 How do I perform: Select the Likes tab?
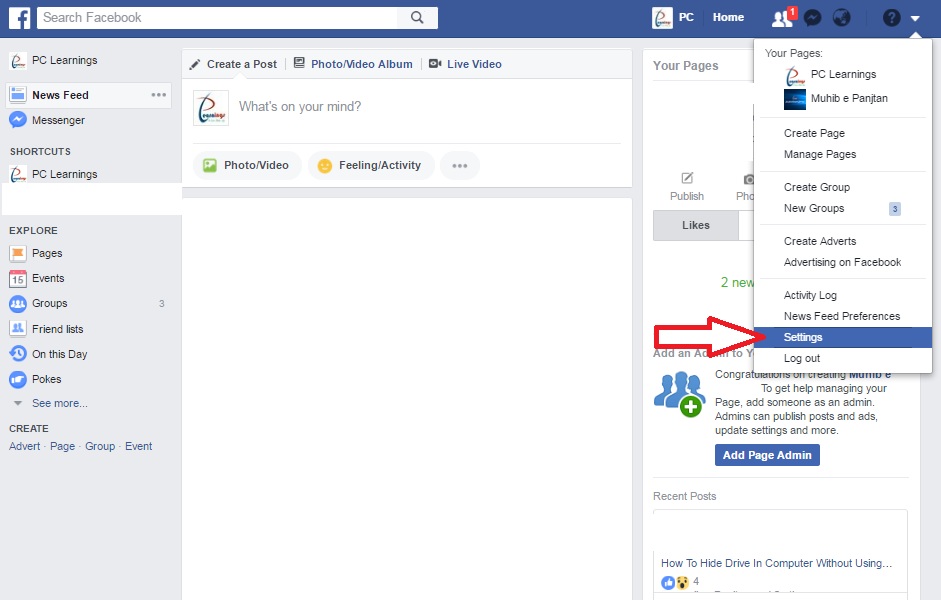pos(696,225)
